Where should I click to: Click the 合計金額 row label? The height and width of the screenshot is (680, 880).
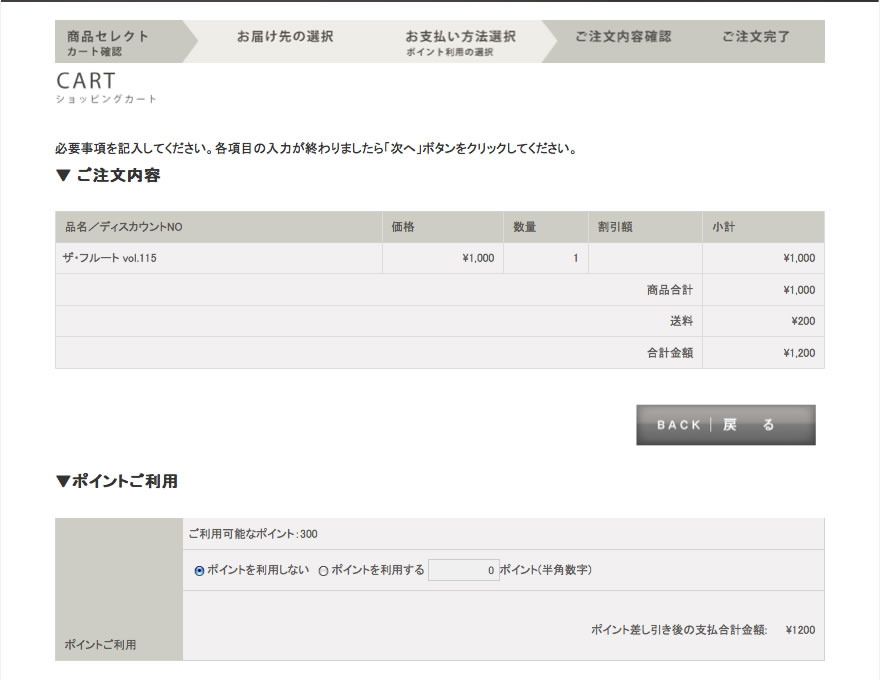(x=670, y=353)
